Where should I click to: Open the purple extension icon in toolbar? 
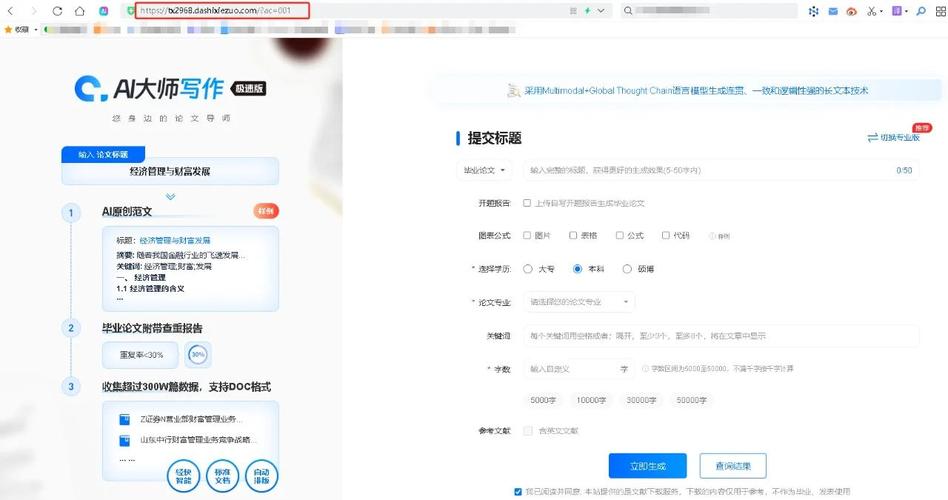pyautogui.click(x=897, y=11)
